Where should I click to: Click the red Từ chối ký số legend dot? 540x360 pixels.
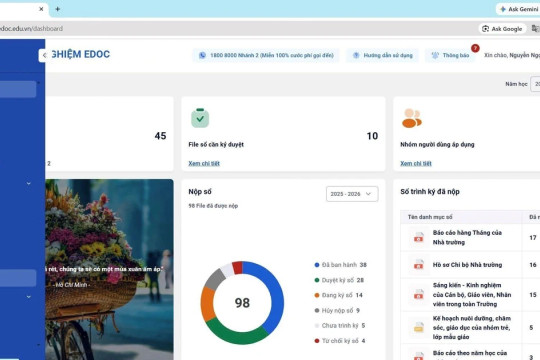pos(317,341)
